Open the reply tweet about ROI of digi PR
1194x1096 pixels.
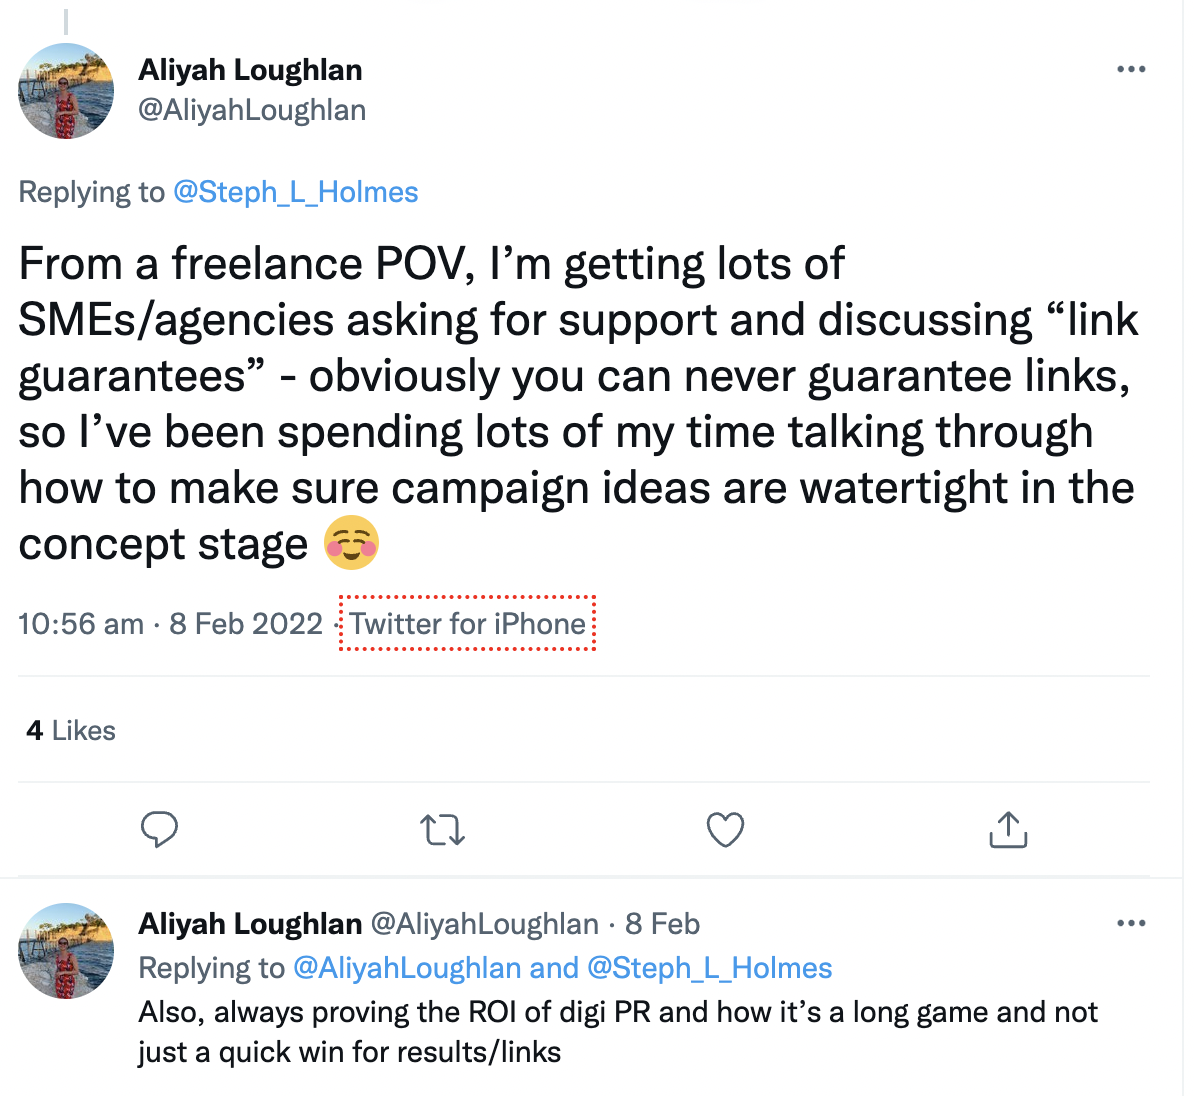(618, 1032)
